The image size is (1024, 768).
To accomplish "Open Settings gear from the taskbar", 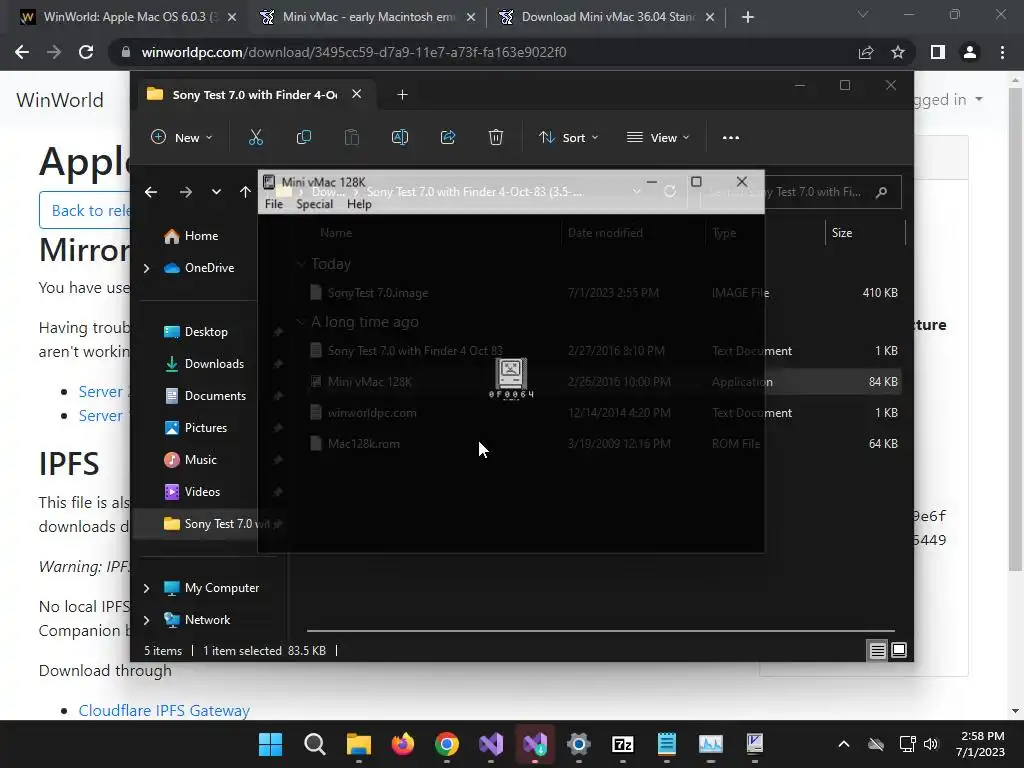I will point(579,744).
